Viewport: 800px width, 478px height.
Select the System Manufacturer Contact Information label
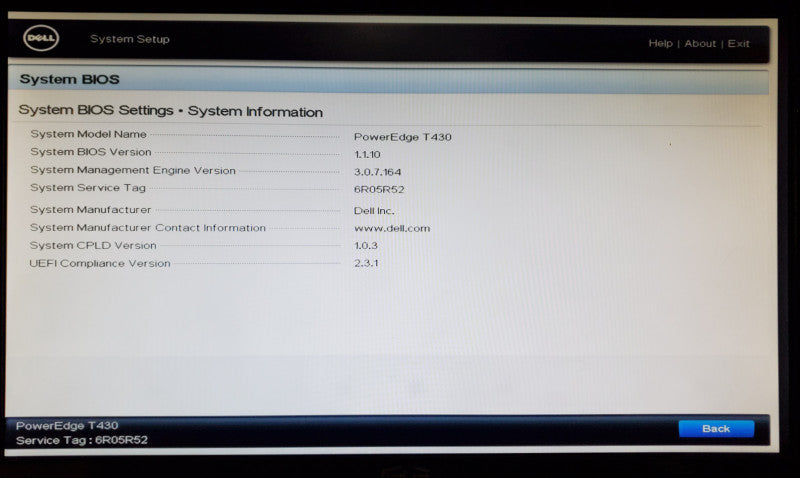[147, 228]
